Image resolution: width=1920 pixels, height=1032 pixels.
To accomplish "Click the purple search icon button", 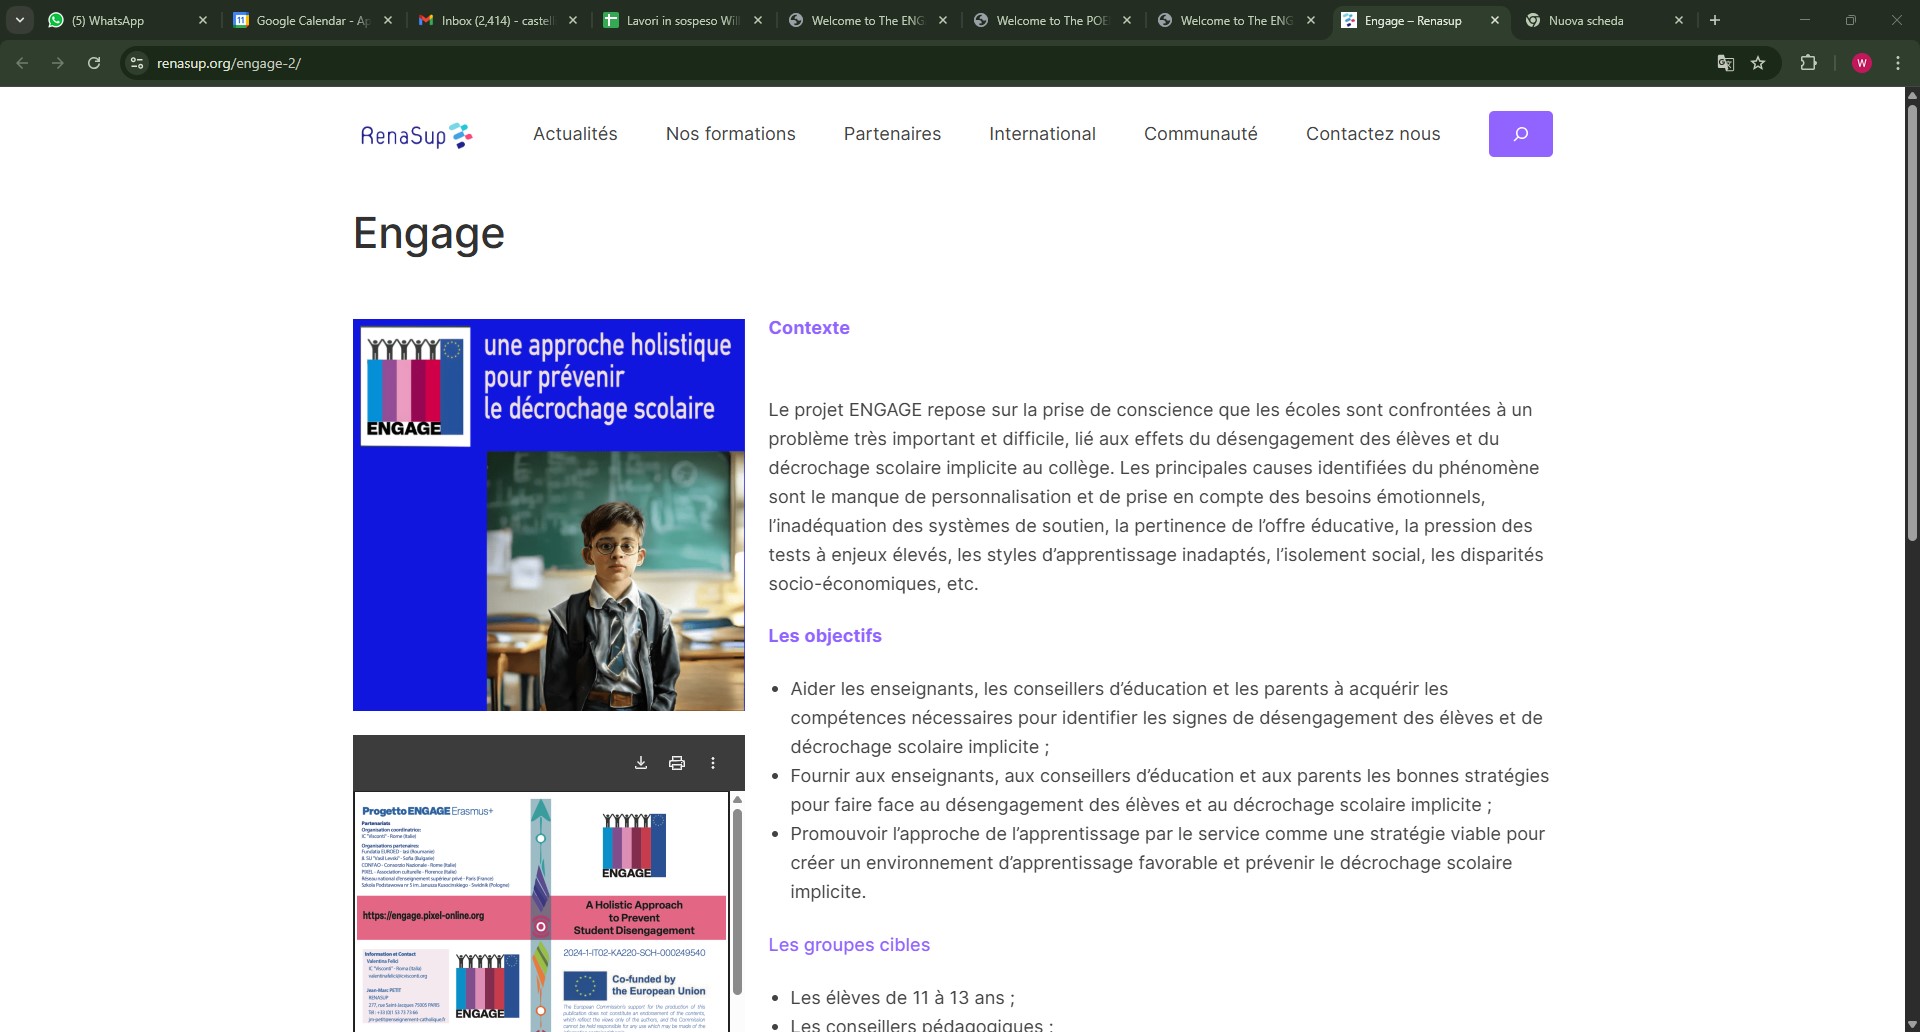I will point(1520,134).
